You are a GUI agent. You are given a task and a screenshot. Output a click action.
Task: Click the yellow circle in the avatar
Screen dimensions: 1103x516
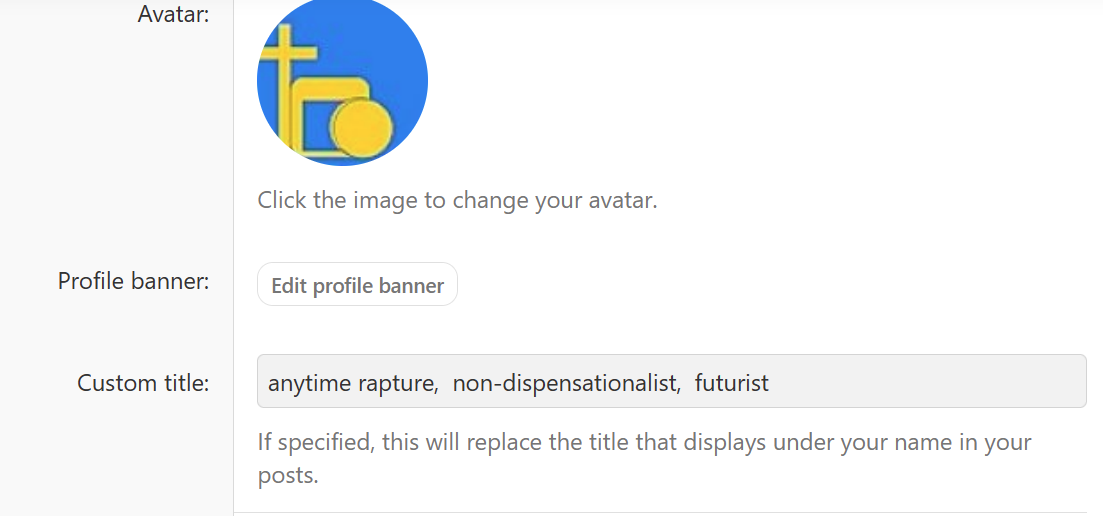click(x=358, y=128)
